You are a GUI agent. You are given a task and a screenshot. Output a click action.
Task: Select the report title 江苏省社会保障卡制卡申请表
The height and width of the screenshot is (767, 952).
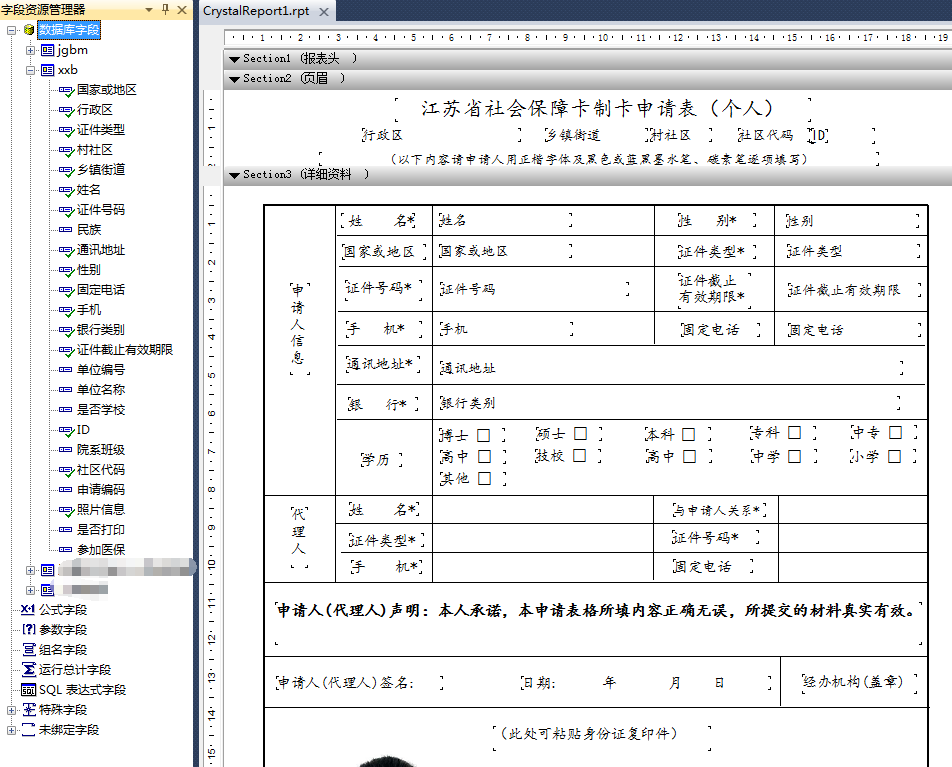click(x=602, y=109)
